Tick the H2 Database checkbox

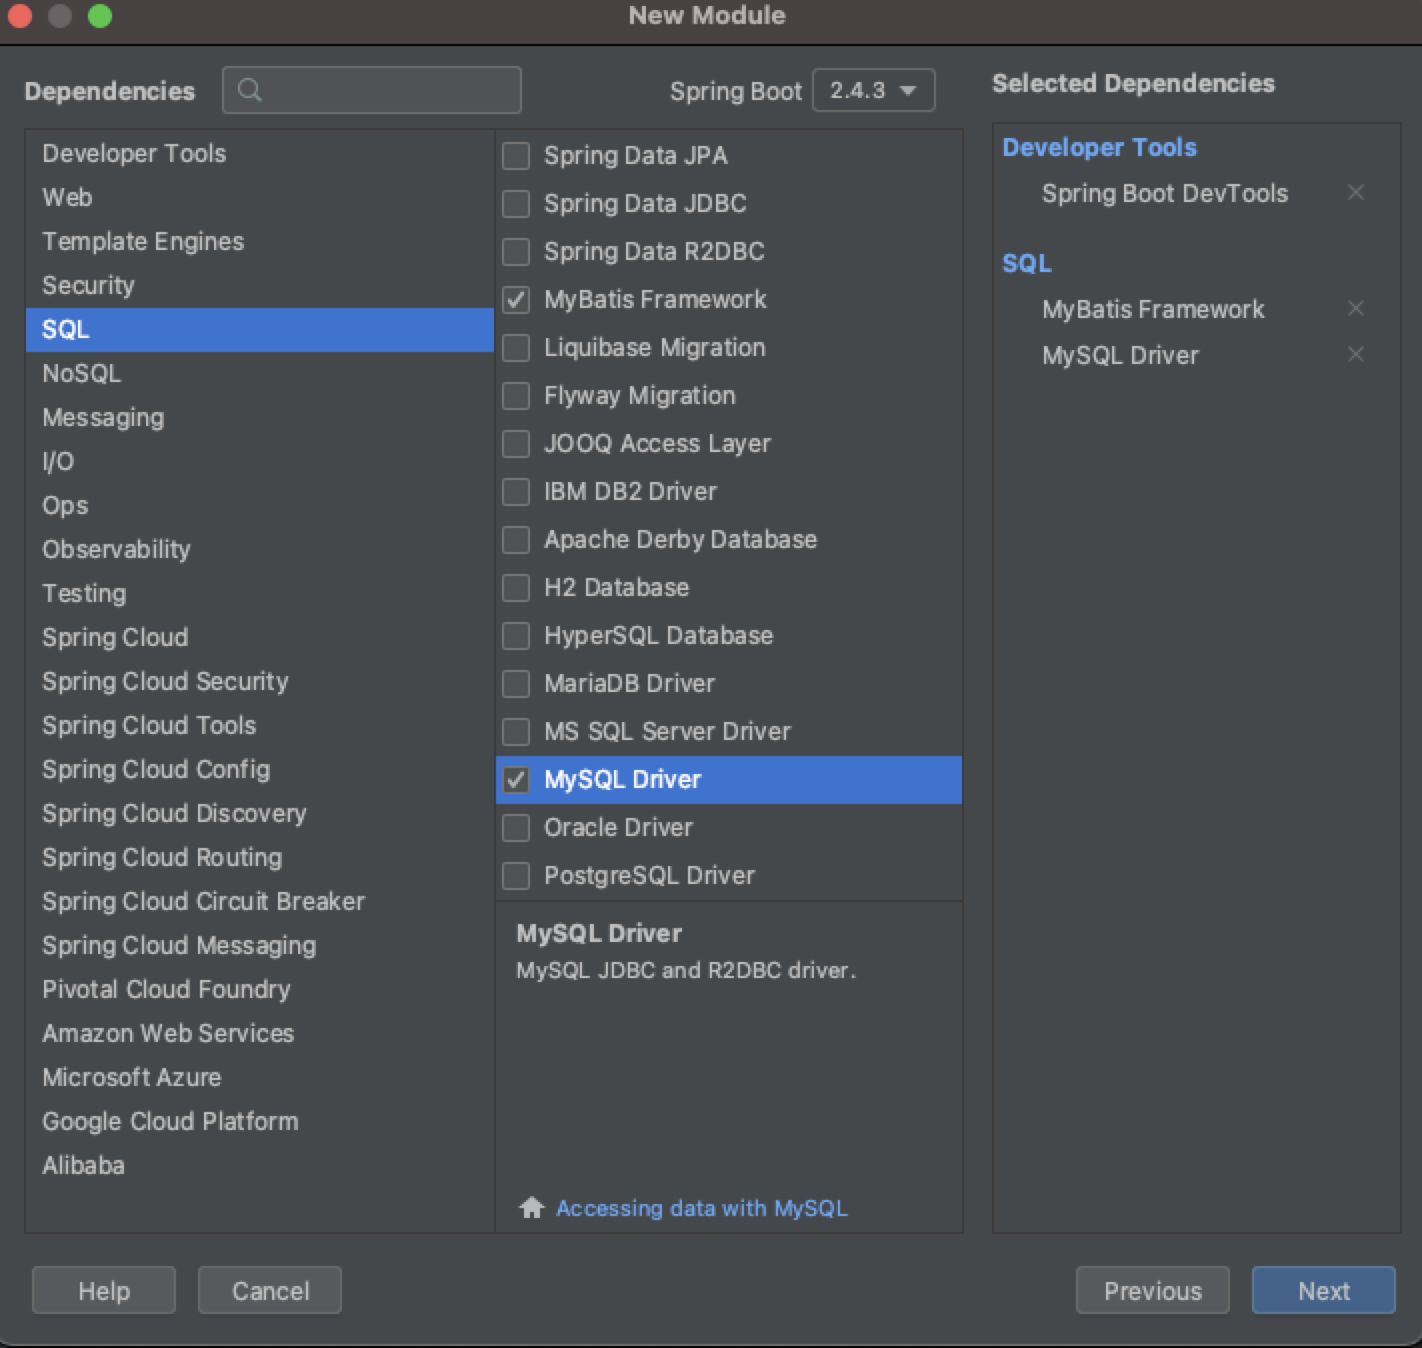(x=516, y=587)
